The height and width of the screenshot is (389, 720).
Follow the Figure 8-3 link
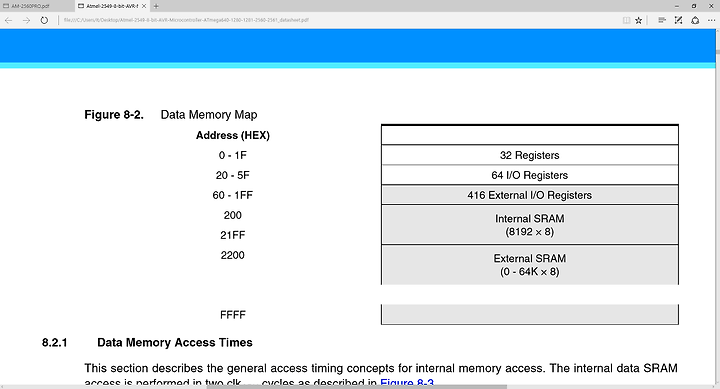click(x=407, y=382)
